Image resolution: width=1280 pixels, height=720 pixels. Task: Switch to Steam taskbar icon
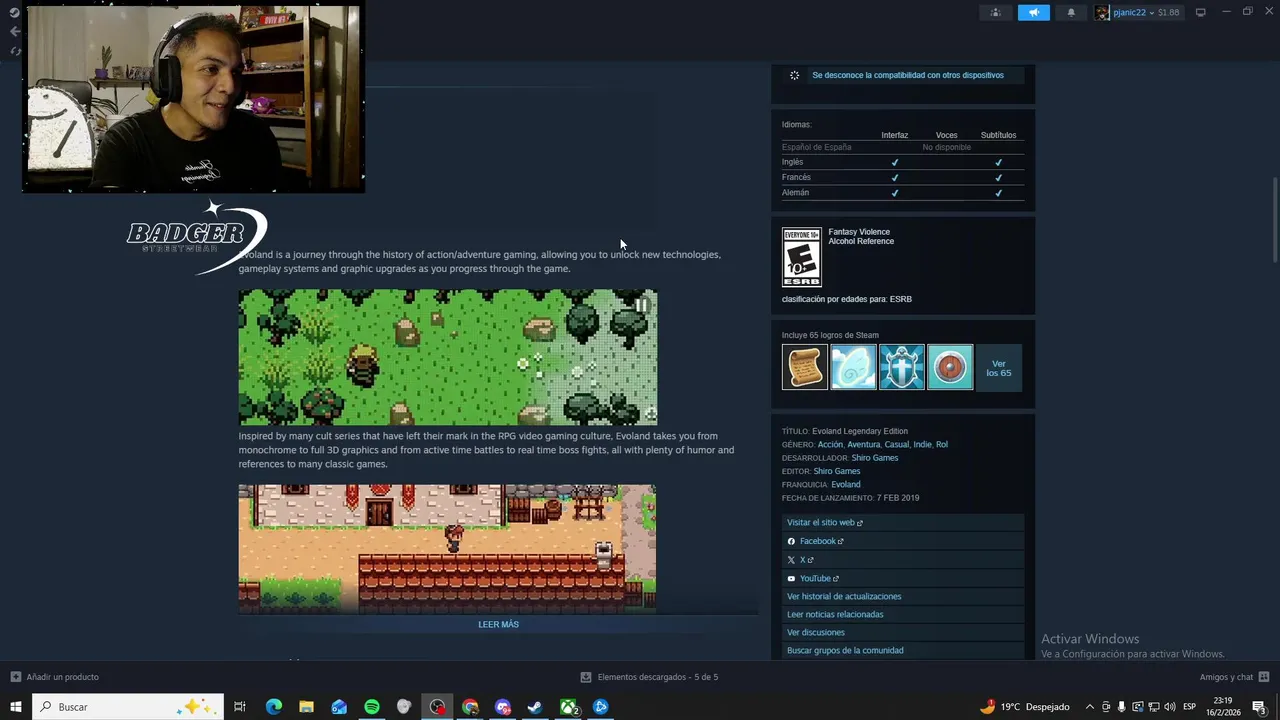point(535,707)
